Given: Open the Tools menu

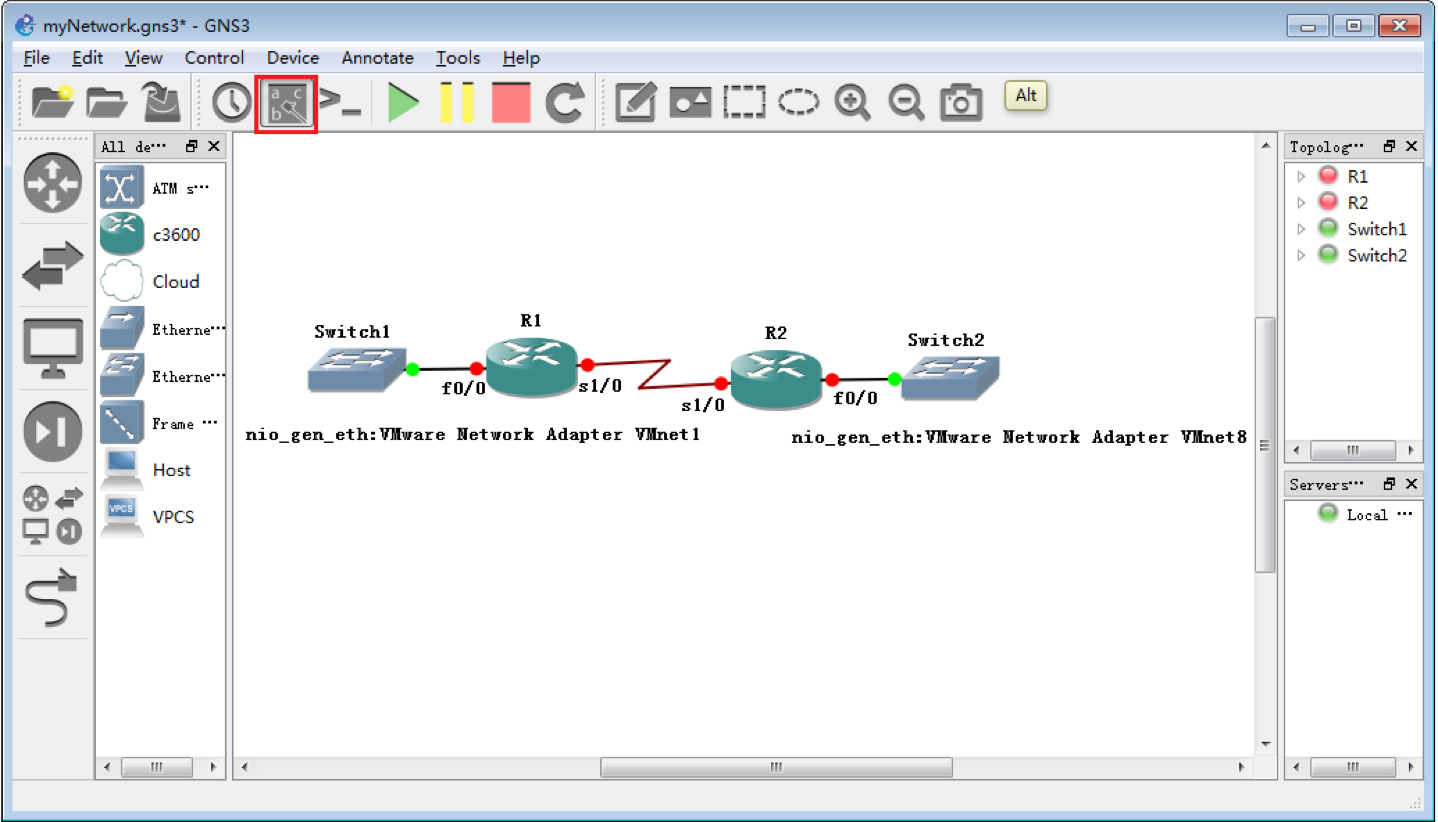Looking at the screenshot, I should pos(458,58).
